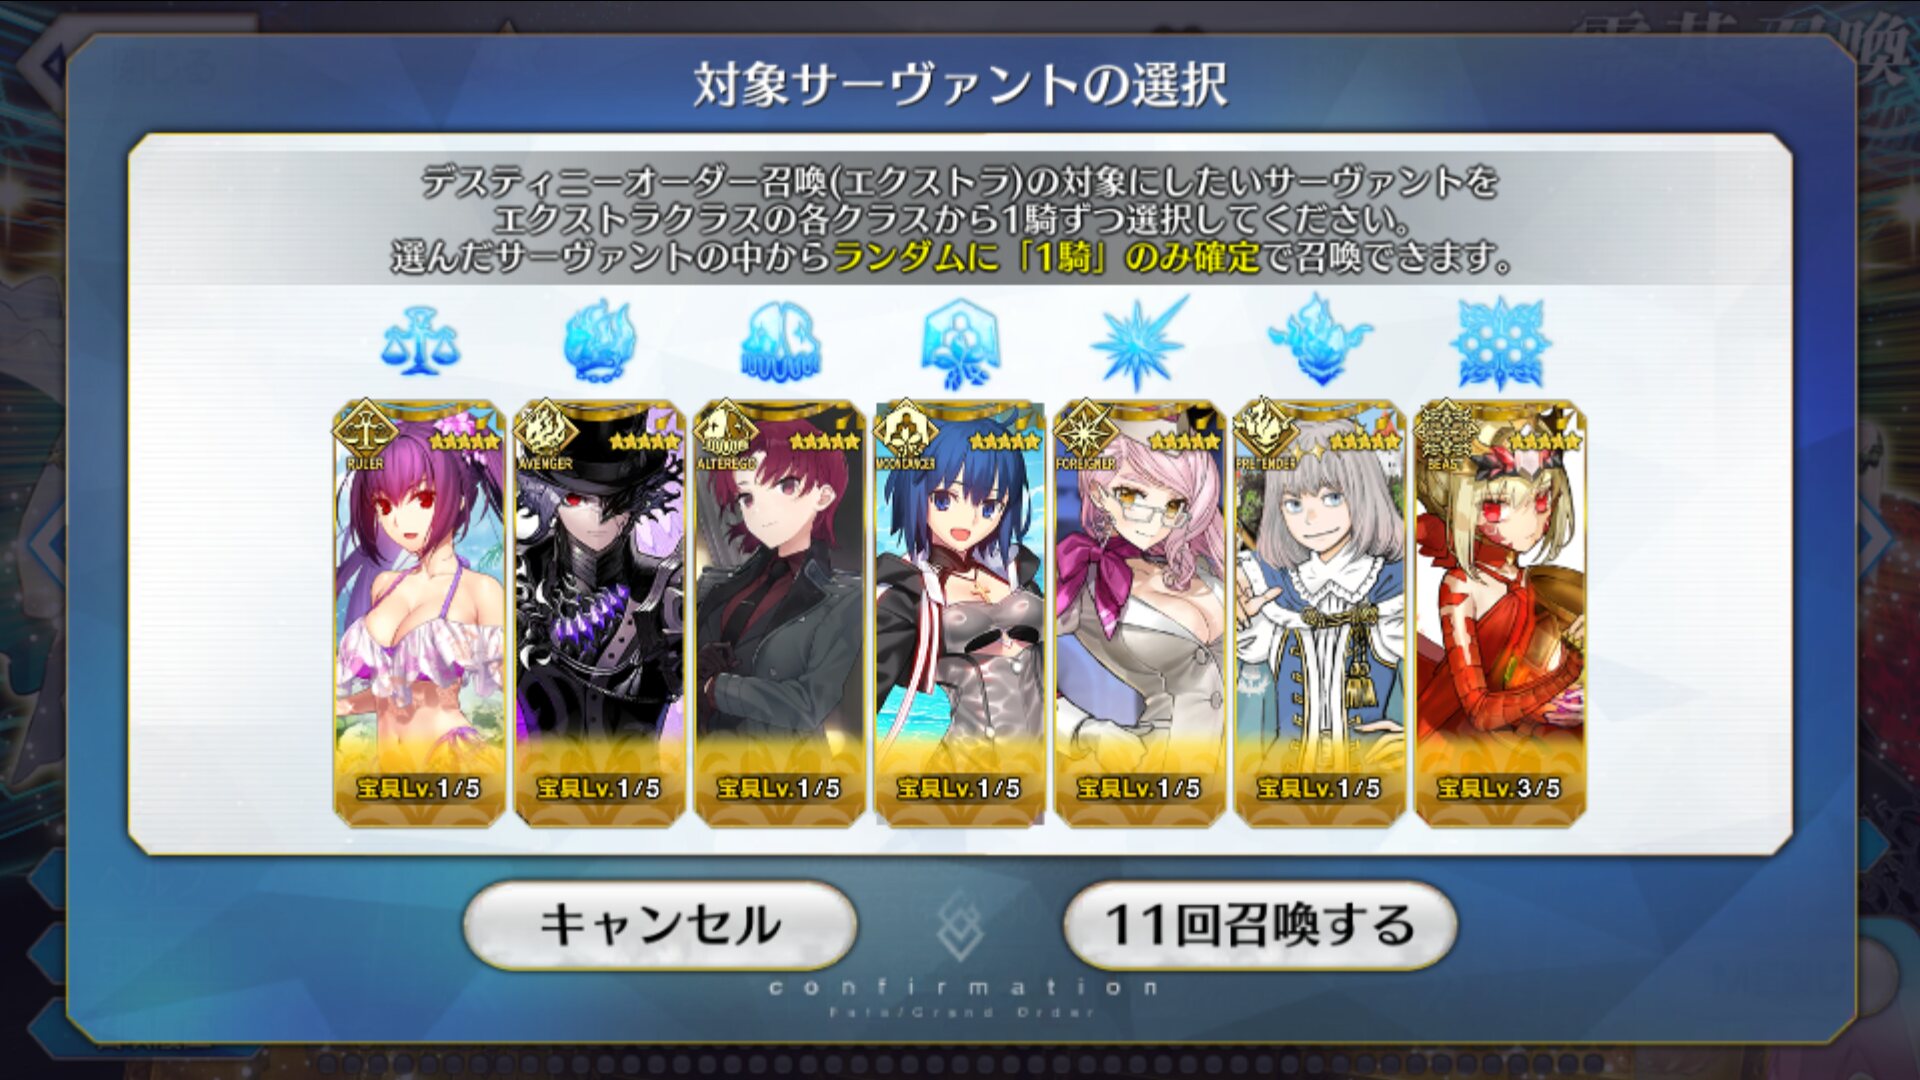
Task: Select the Moon Cancer blue-haired servant card
Action: point(960,614)
